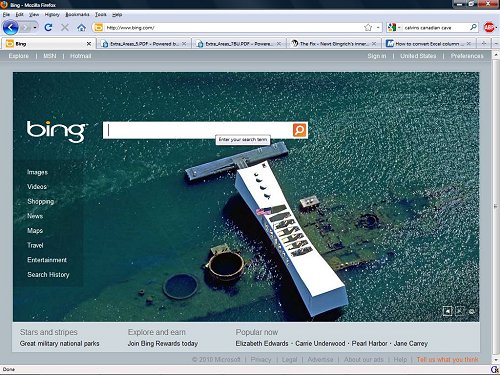Close 'How to convert Excel column' tab
Screen dimensions: 500x375
469,44
